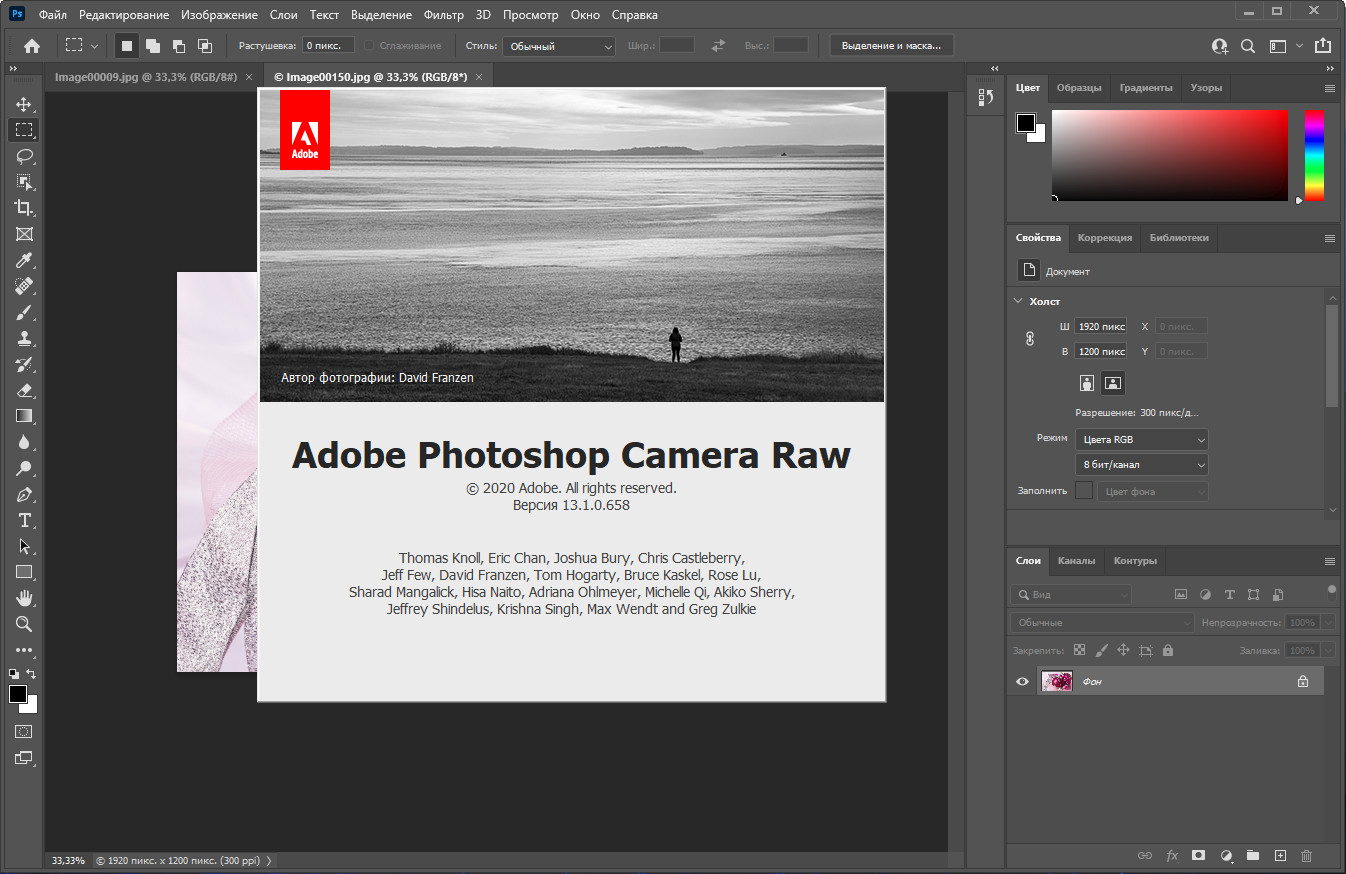The width and height of the screenshot is (1346, 874).
Task: Select the Zoom tool
Action: [x=24, y=624]
